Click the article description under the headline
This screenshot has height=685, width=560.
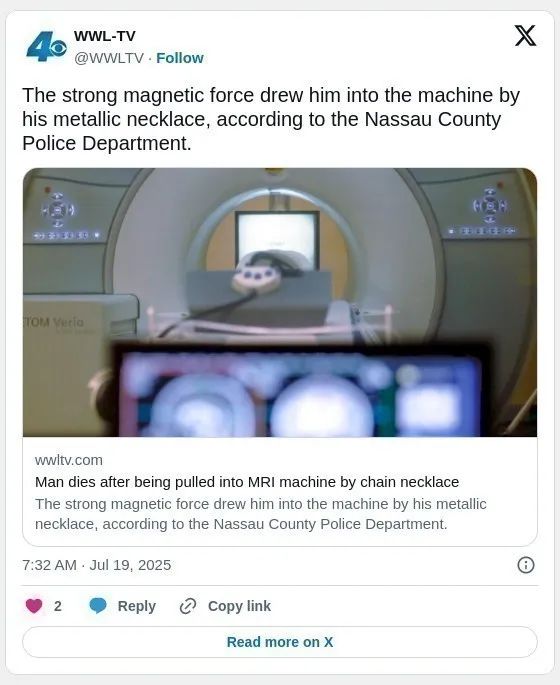261,514
